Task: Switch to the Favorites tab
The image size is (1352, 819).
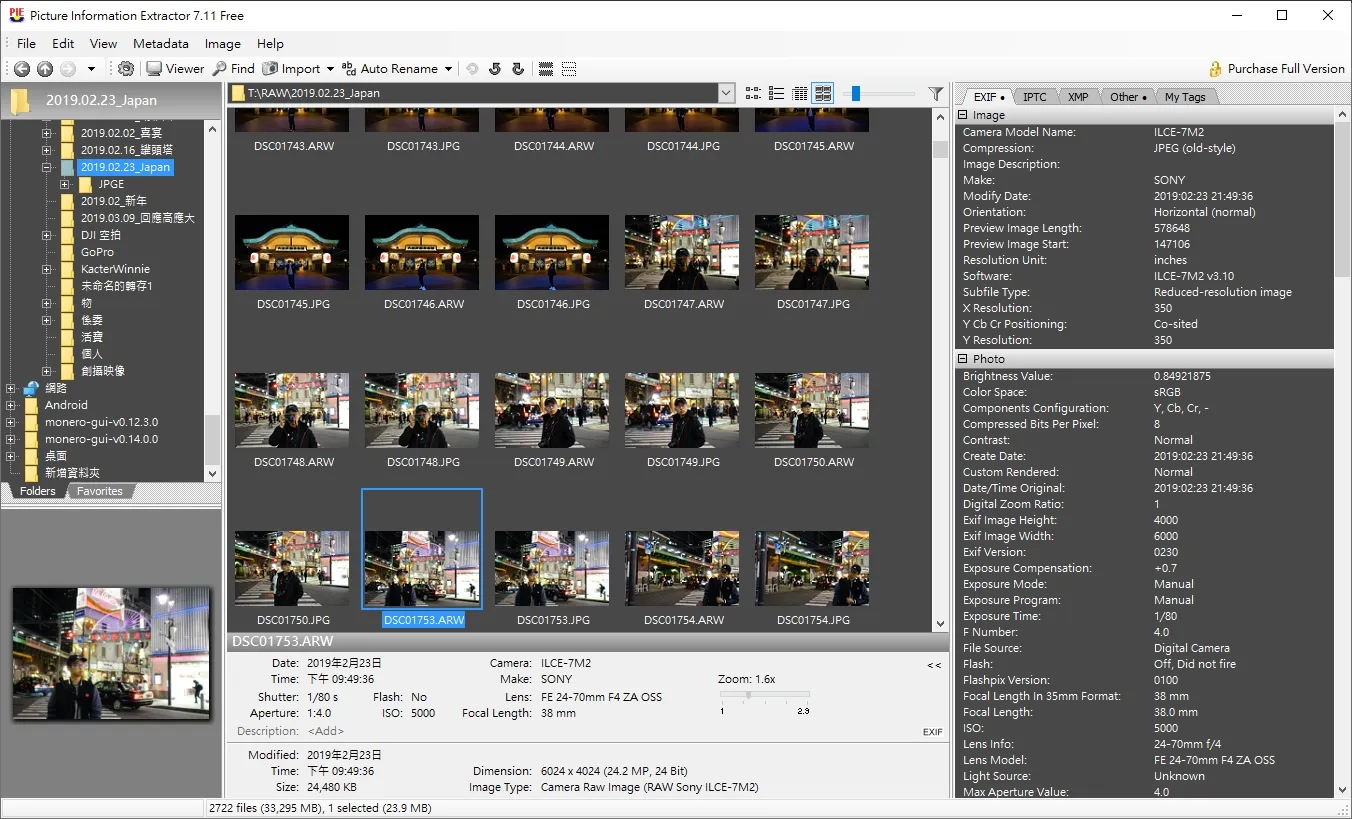Action: [100, 491]
